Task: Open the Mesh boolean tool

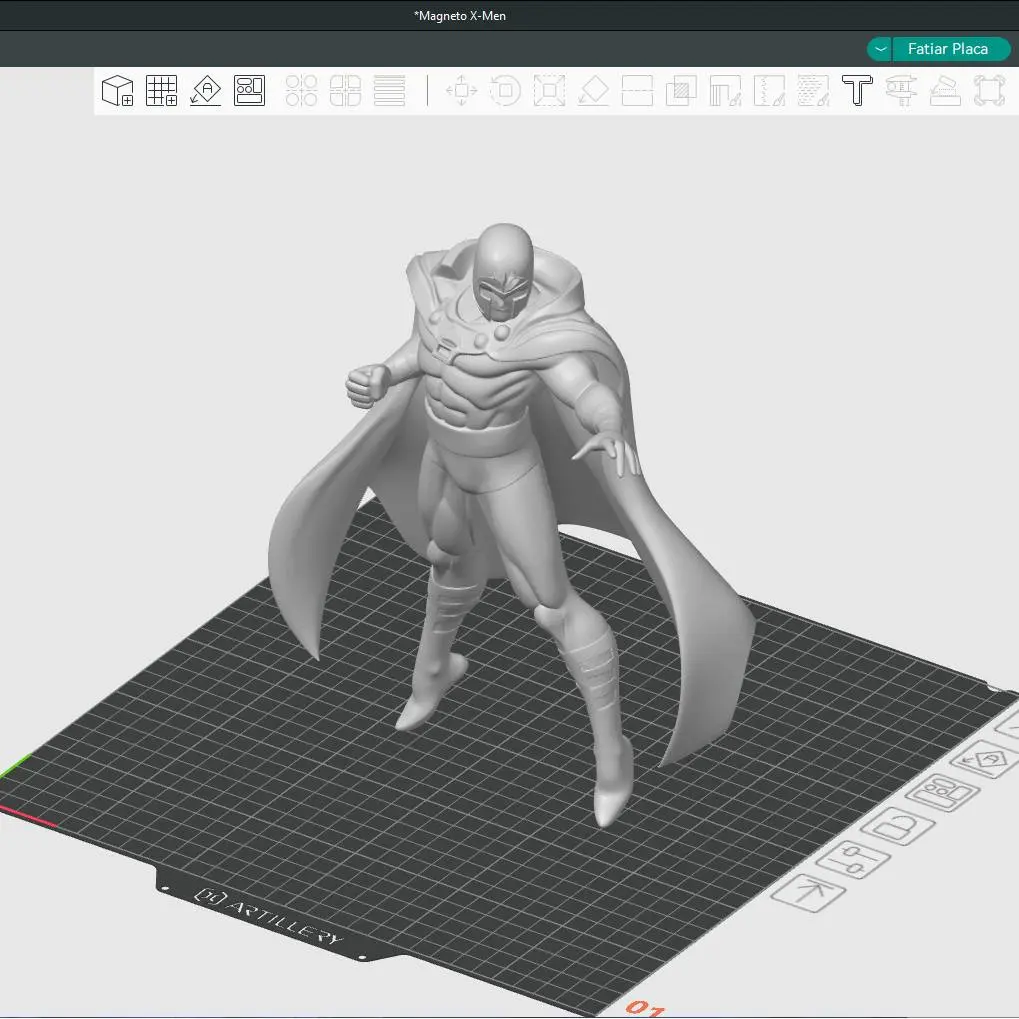Action: click(x=681, y=90)
